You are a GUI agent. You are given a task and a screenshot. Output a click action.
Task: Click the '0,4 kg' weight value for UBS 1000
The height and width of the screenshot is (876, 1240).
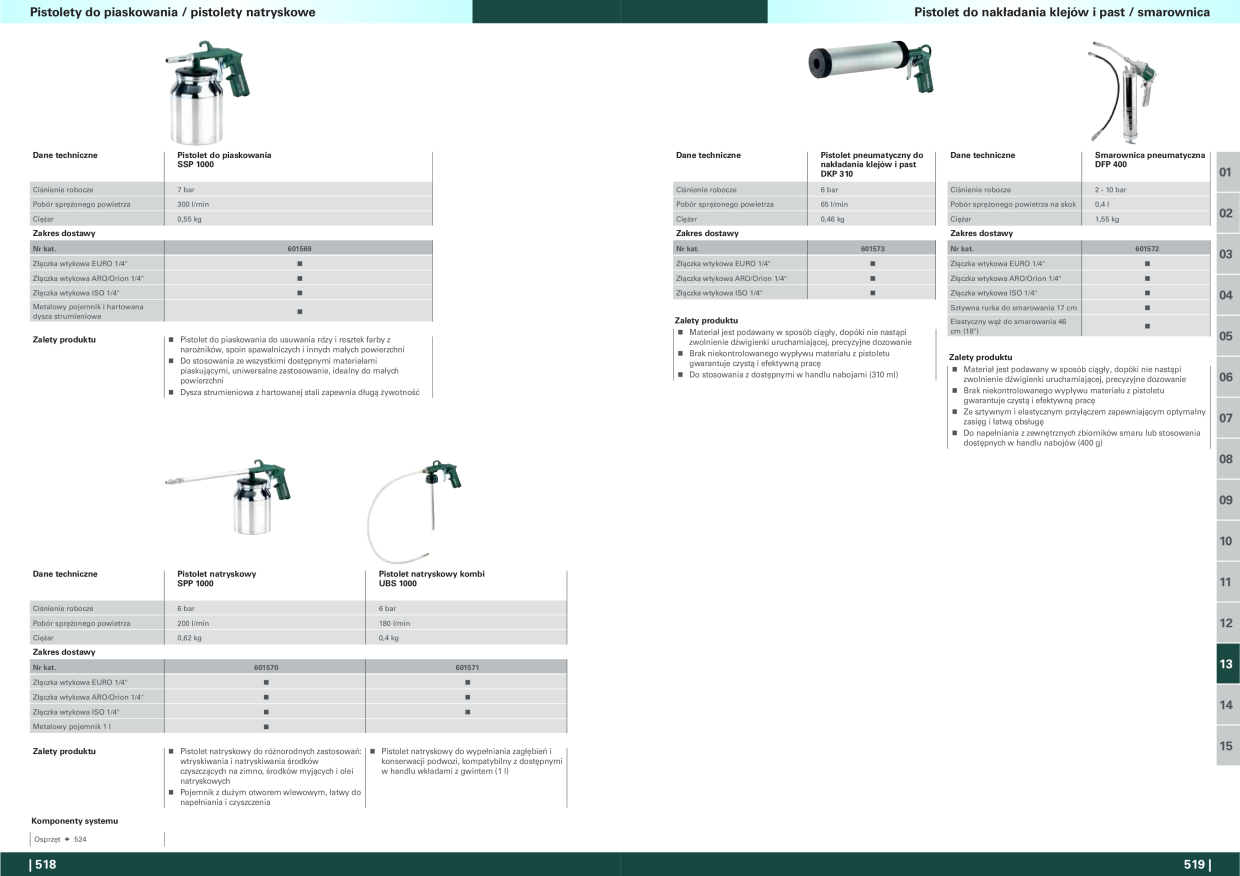tap(388, 637)
